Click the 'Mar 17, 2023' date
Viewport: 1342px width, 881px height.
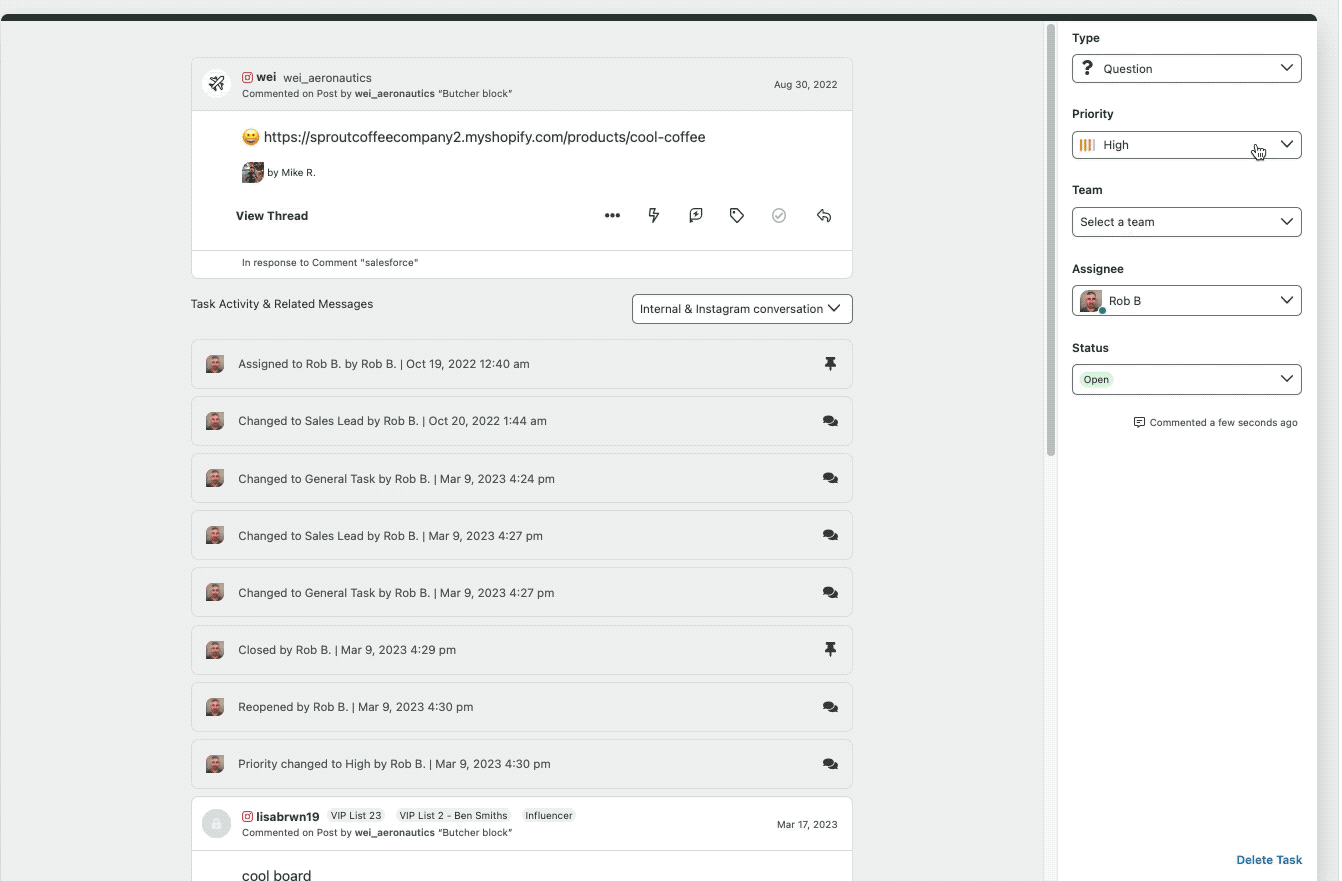tap(807, 825)
